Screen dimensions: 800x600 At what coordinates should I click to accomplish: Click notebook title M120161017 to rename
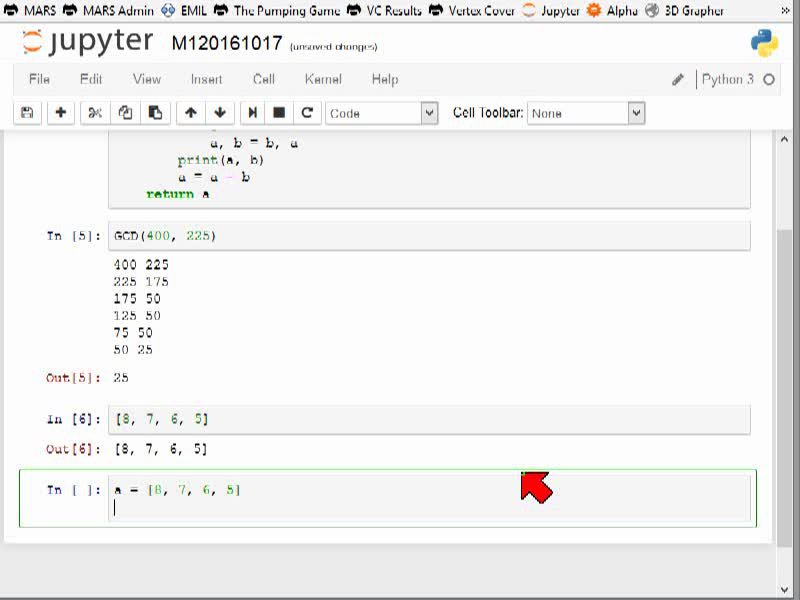click(227, 43)
